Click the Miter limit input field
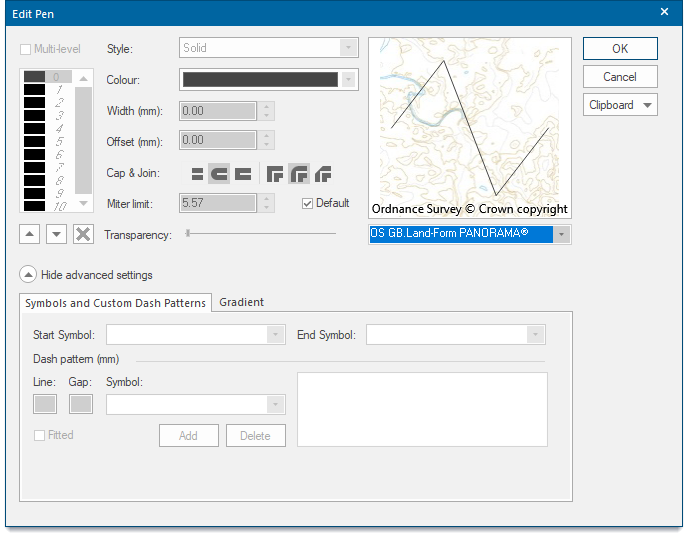 [x=218, y=203]
